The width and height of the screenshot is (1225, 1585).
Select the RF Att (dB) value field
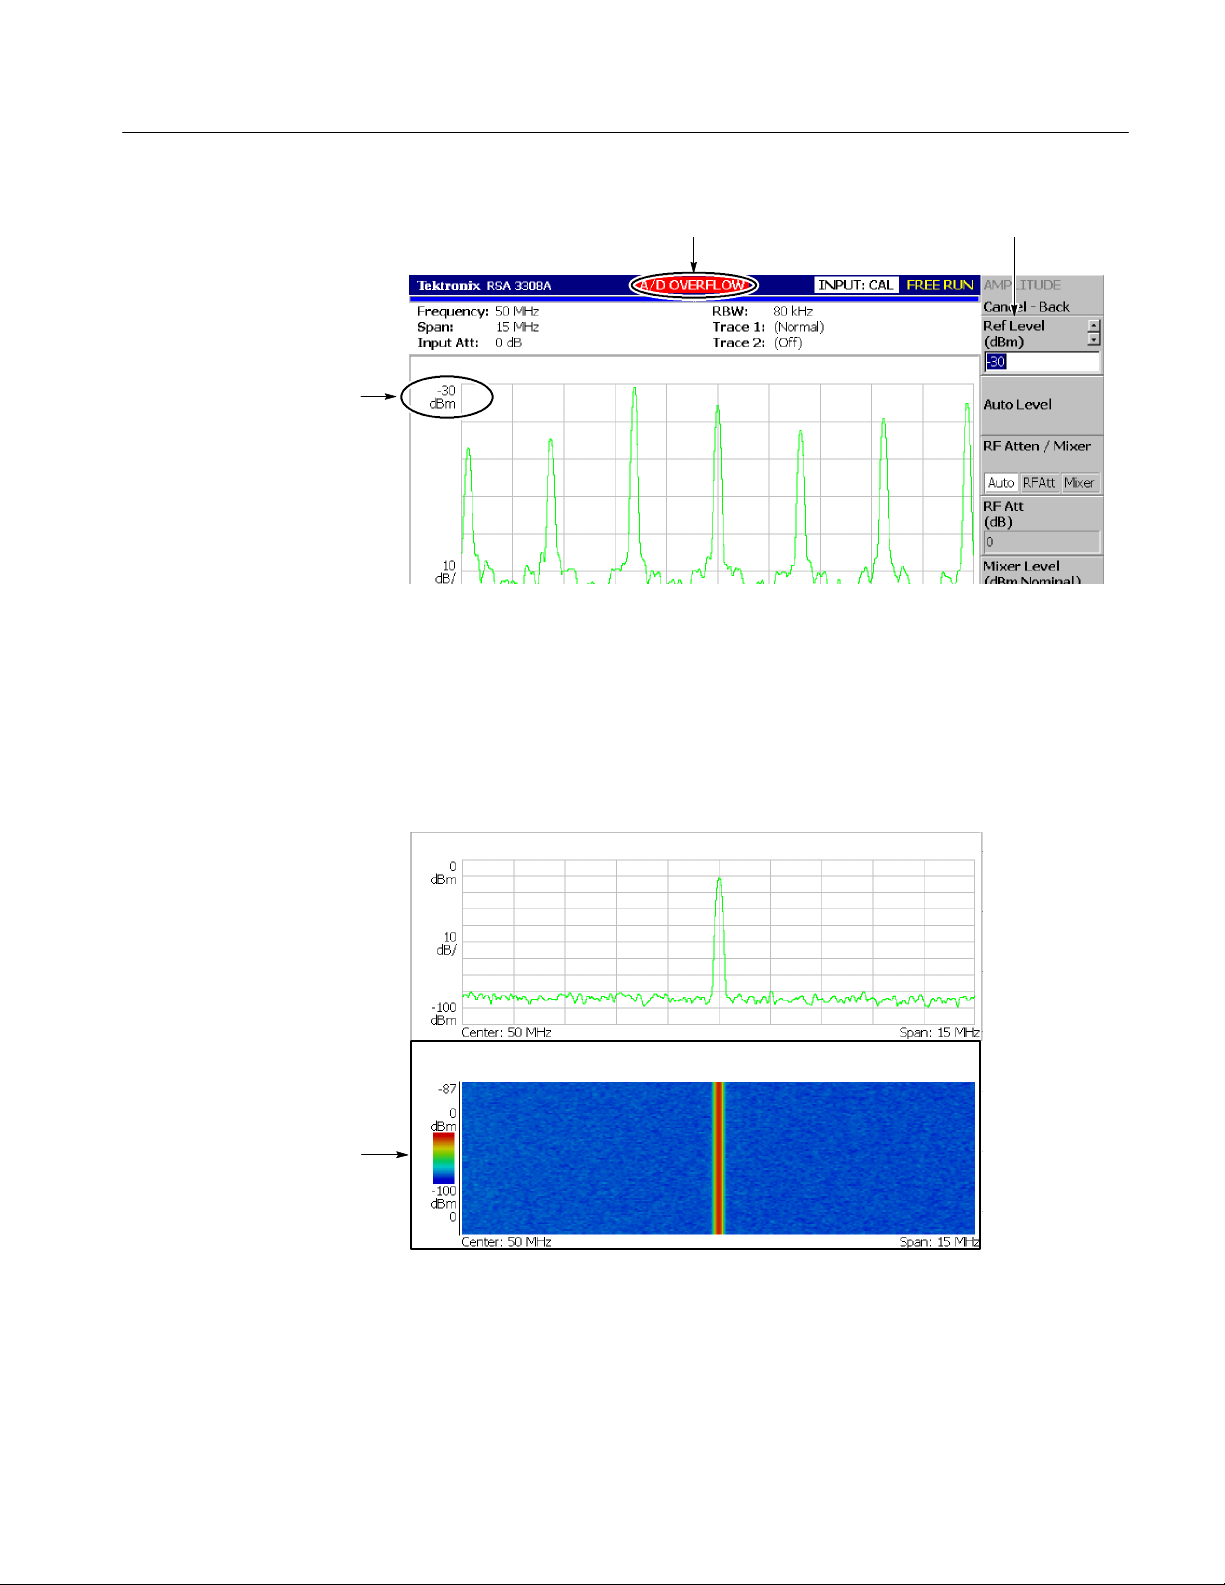pos(1041,542)
